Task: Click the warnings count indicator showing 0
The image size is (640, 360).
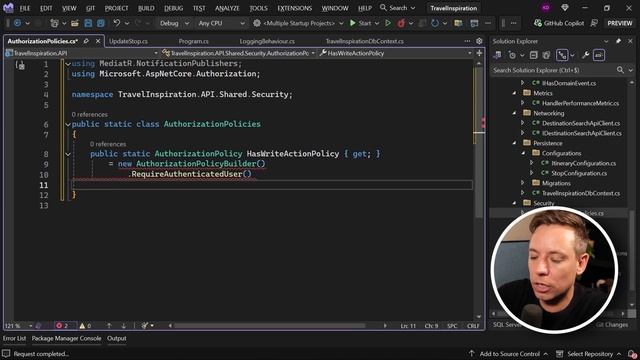Action: pos(85,326)
